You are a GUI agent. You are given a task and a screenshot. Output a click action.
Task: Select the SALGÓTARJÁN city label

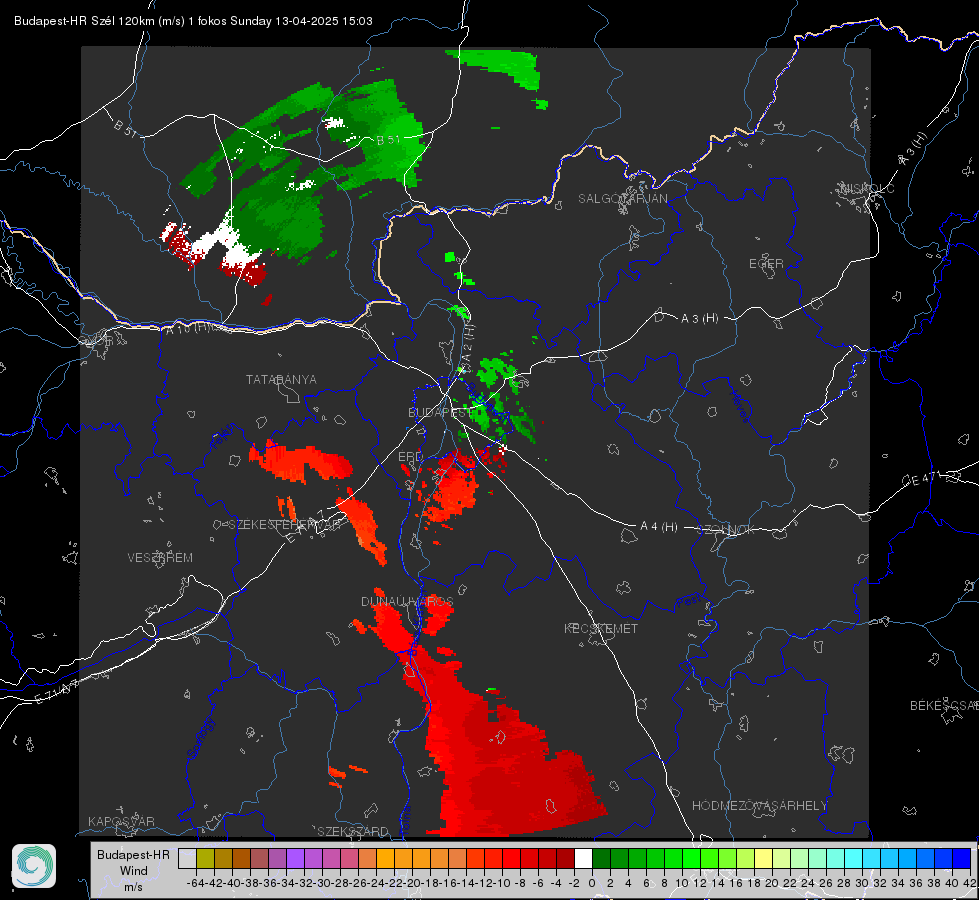(622, 199)
